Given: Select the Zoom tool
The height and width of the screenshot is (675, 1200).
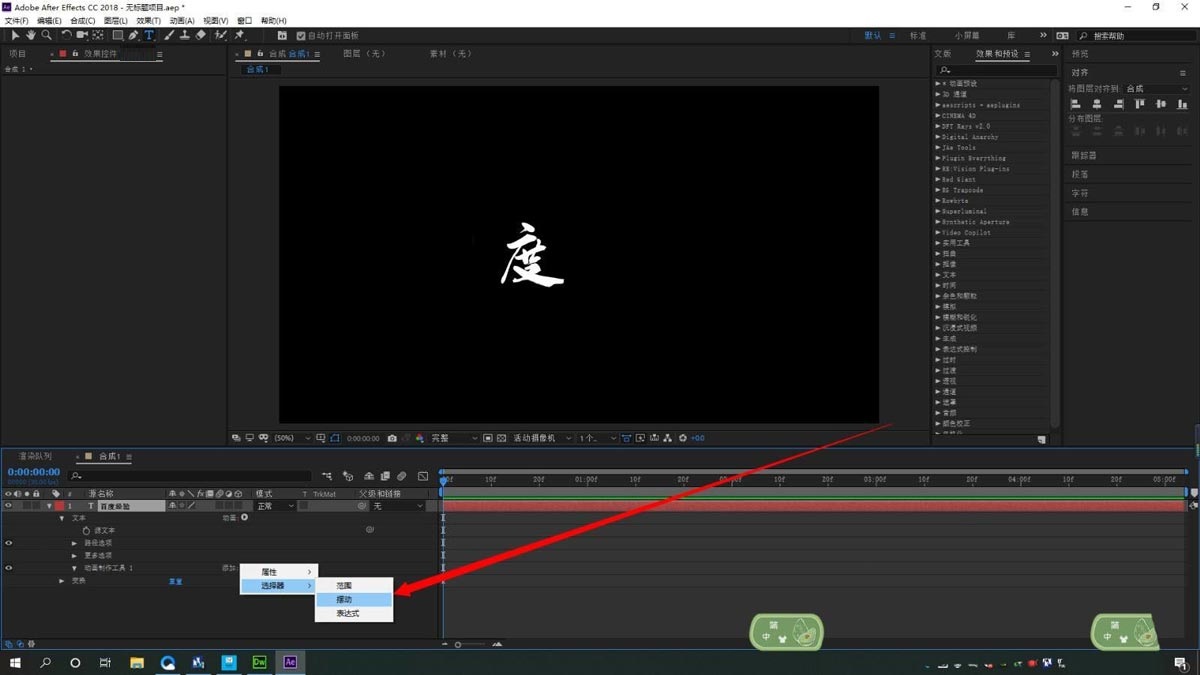Looking at the screenshot, I should click(x=47, y=35).
